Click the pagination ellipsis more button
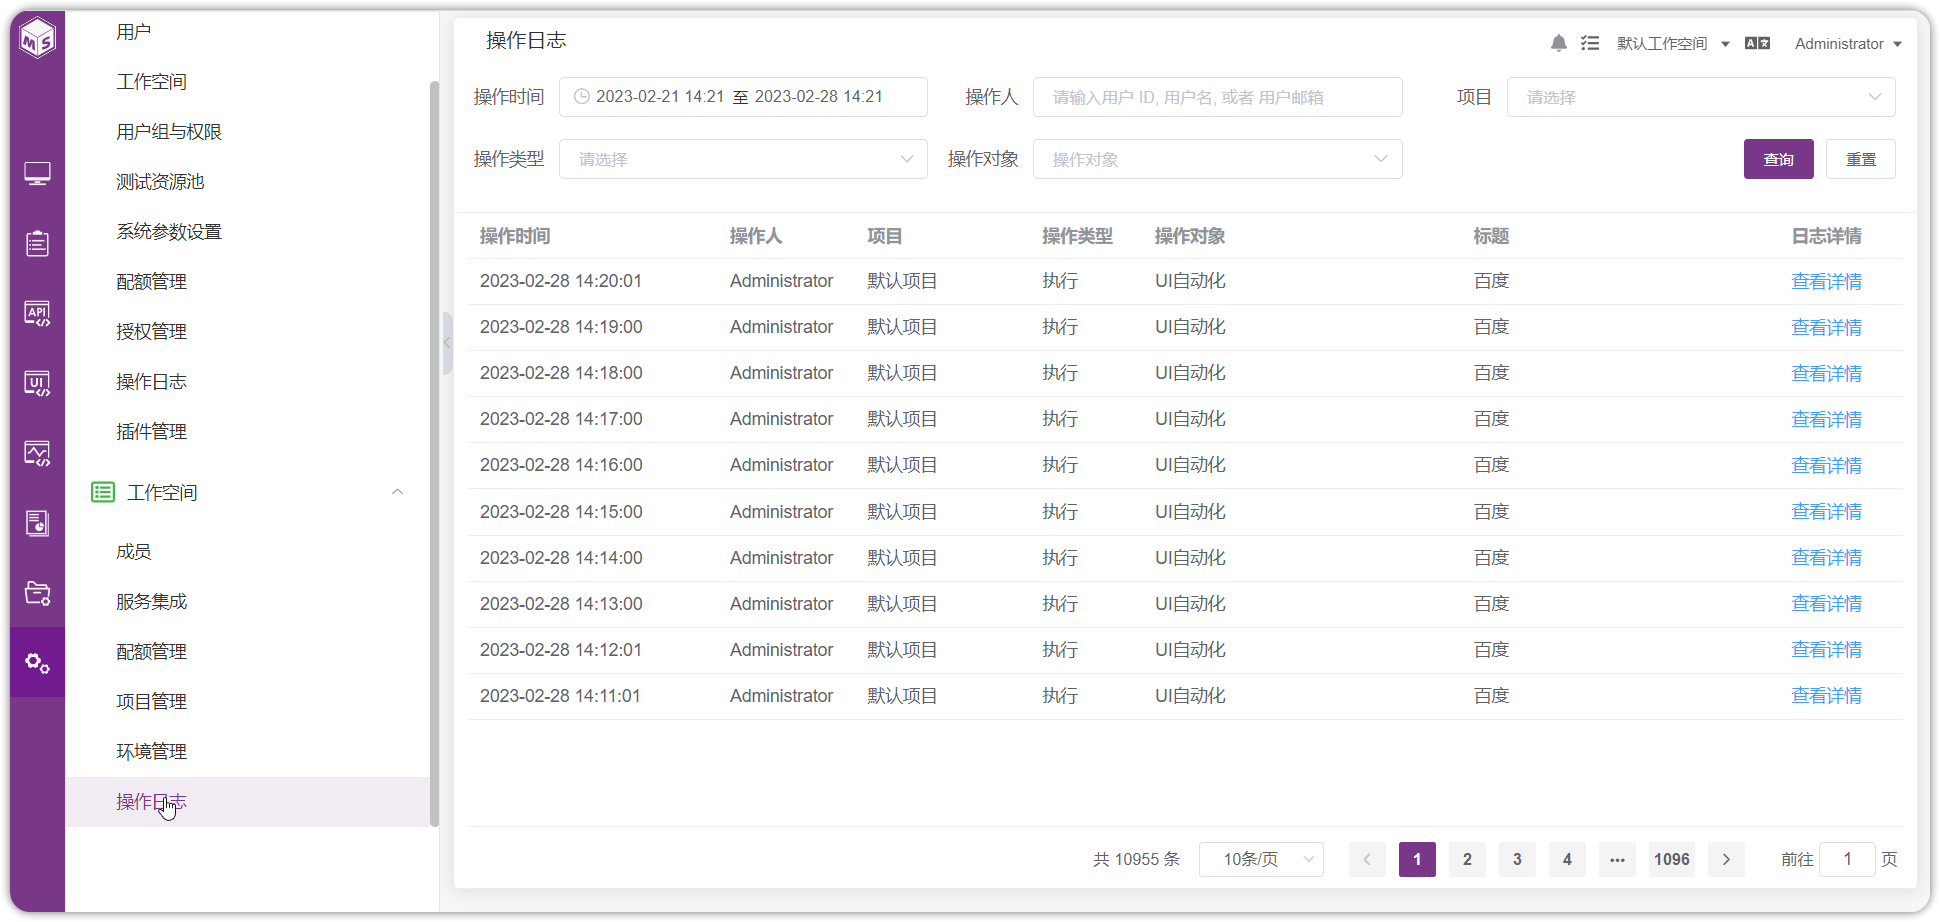1940x922 pixels. click(x=1617, y=859)
